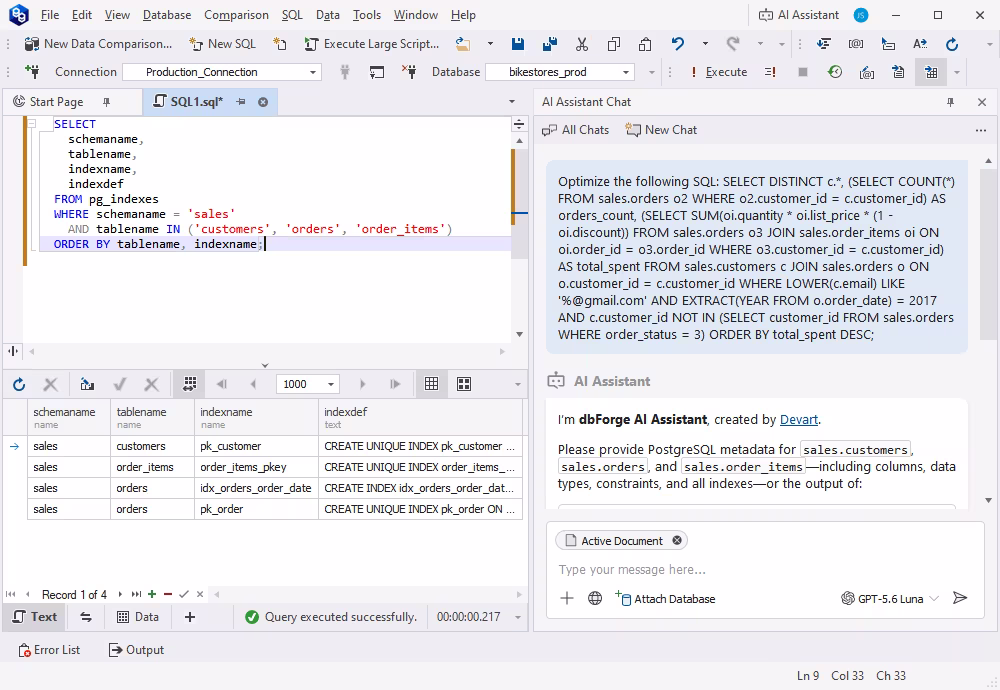Click the Save All icon
The image size is (1000, 690).
click(x=550, y=44)
